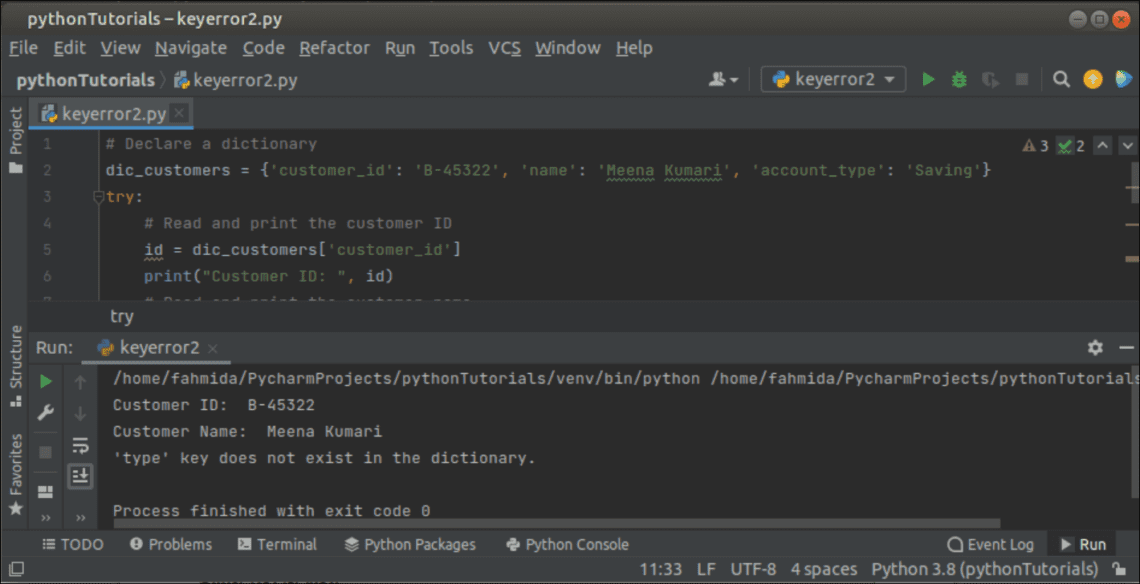Start debugging with the Debug icon
The width and height of the screenshot is (1140, 584).
[958, 79]
